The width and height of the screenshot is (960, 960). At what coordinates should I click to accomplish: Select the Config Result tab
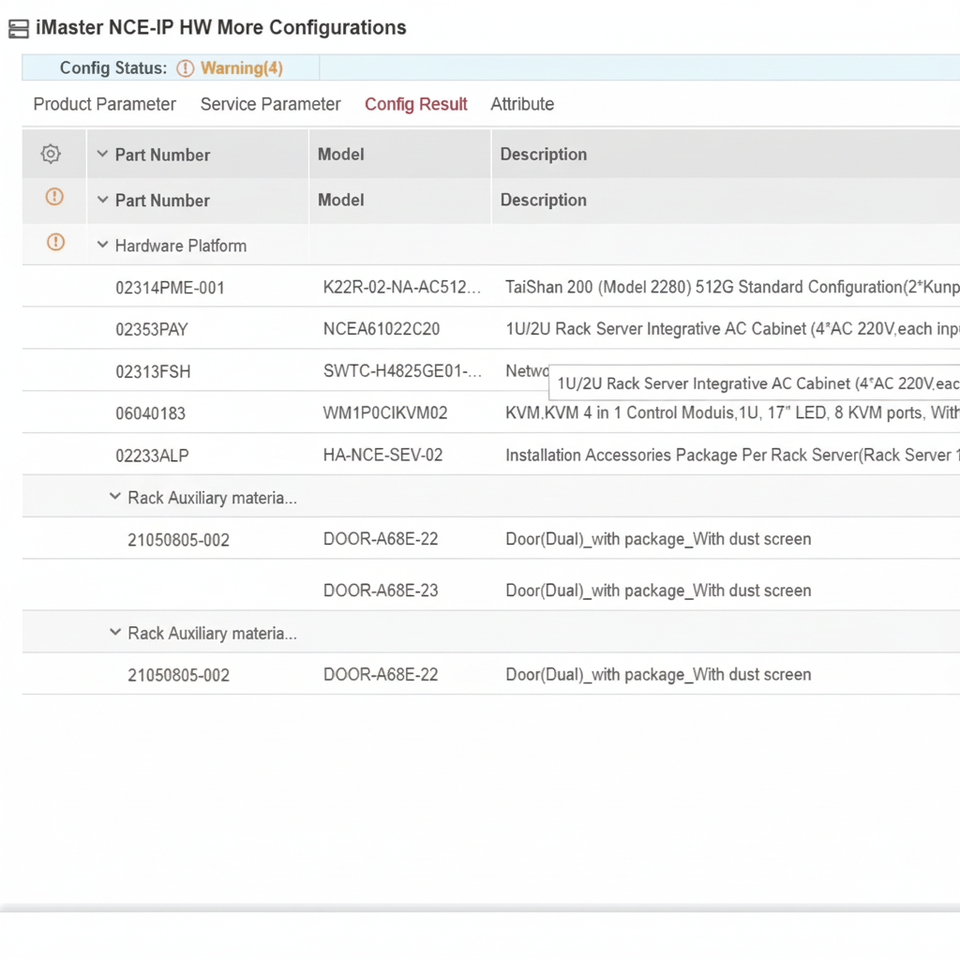pos(416,104)
